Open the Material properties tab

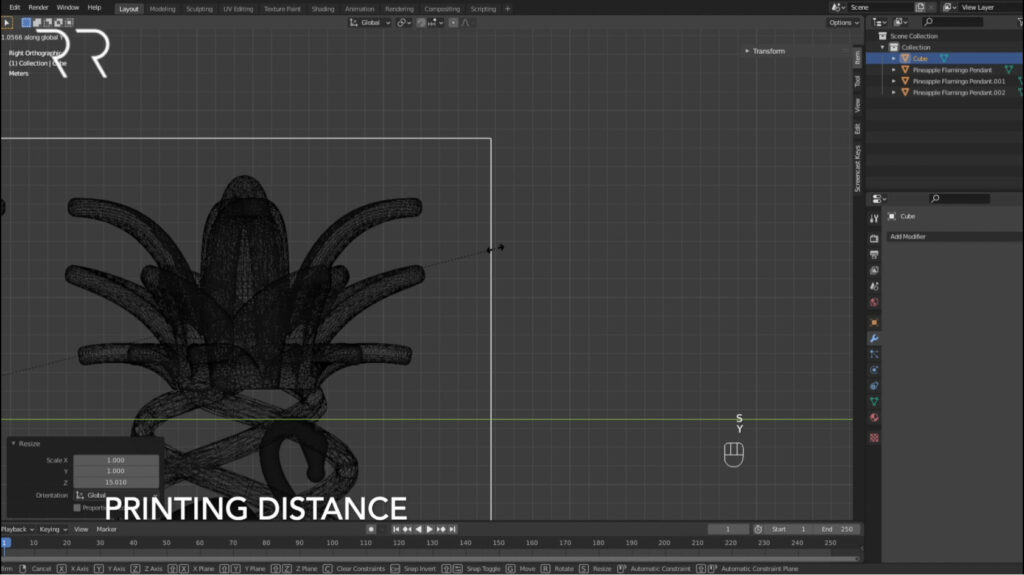click(x=874, y=418)
